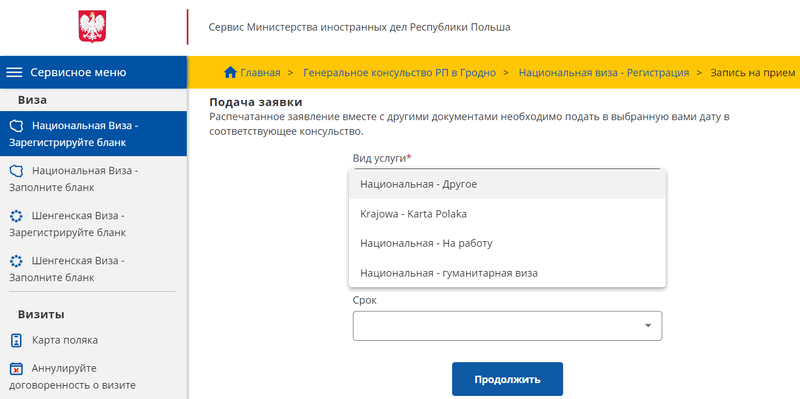This screenshot has height=399, width=800.
Task: Click the Продолжить button
Action: (x=507, y=380)
